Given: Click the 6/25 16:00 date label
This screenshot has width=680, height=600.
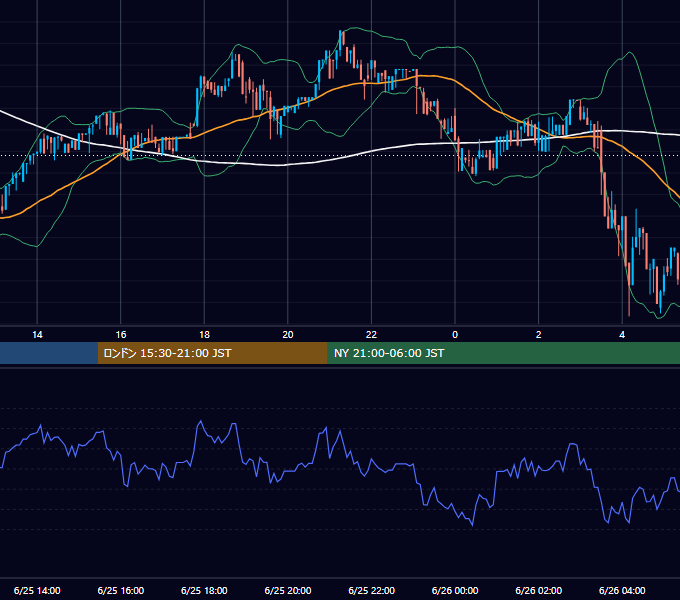Looking at the screenshot, I should [x=121, y=590].
